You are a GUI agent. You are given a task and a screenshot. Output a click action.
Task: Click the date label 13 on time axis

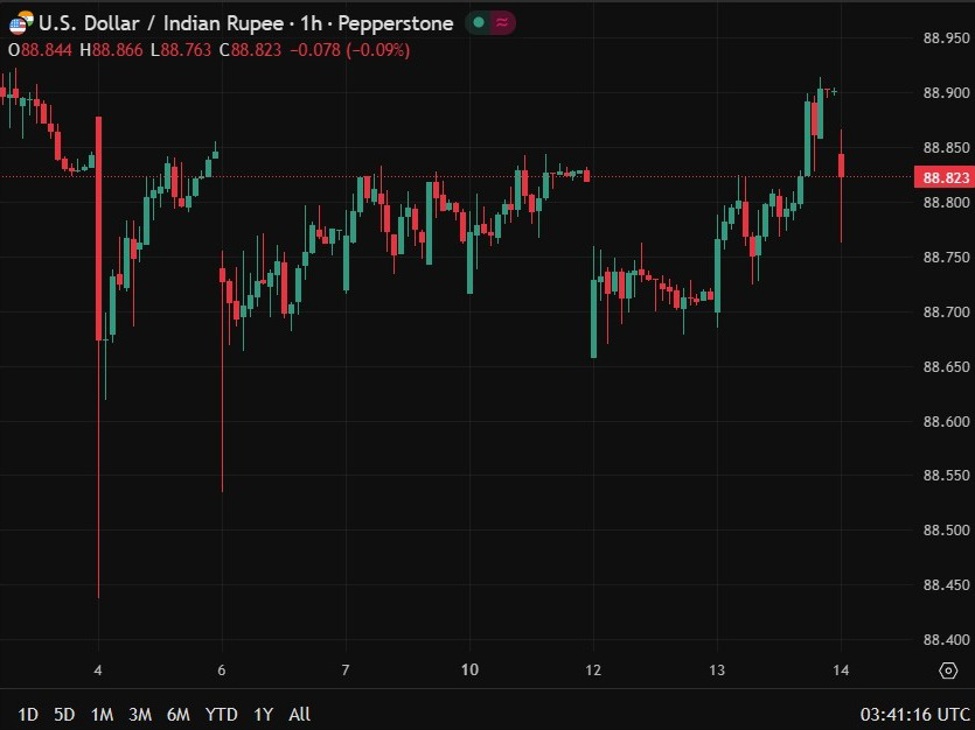717,670
